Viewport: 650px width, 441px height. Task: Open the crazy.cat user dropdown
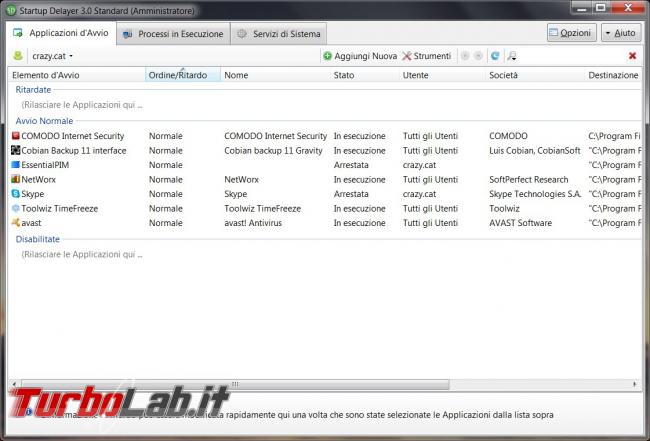[x=52, y=56]
